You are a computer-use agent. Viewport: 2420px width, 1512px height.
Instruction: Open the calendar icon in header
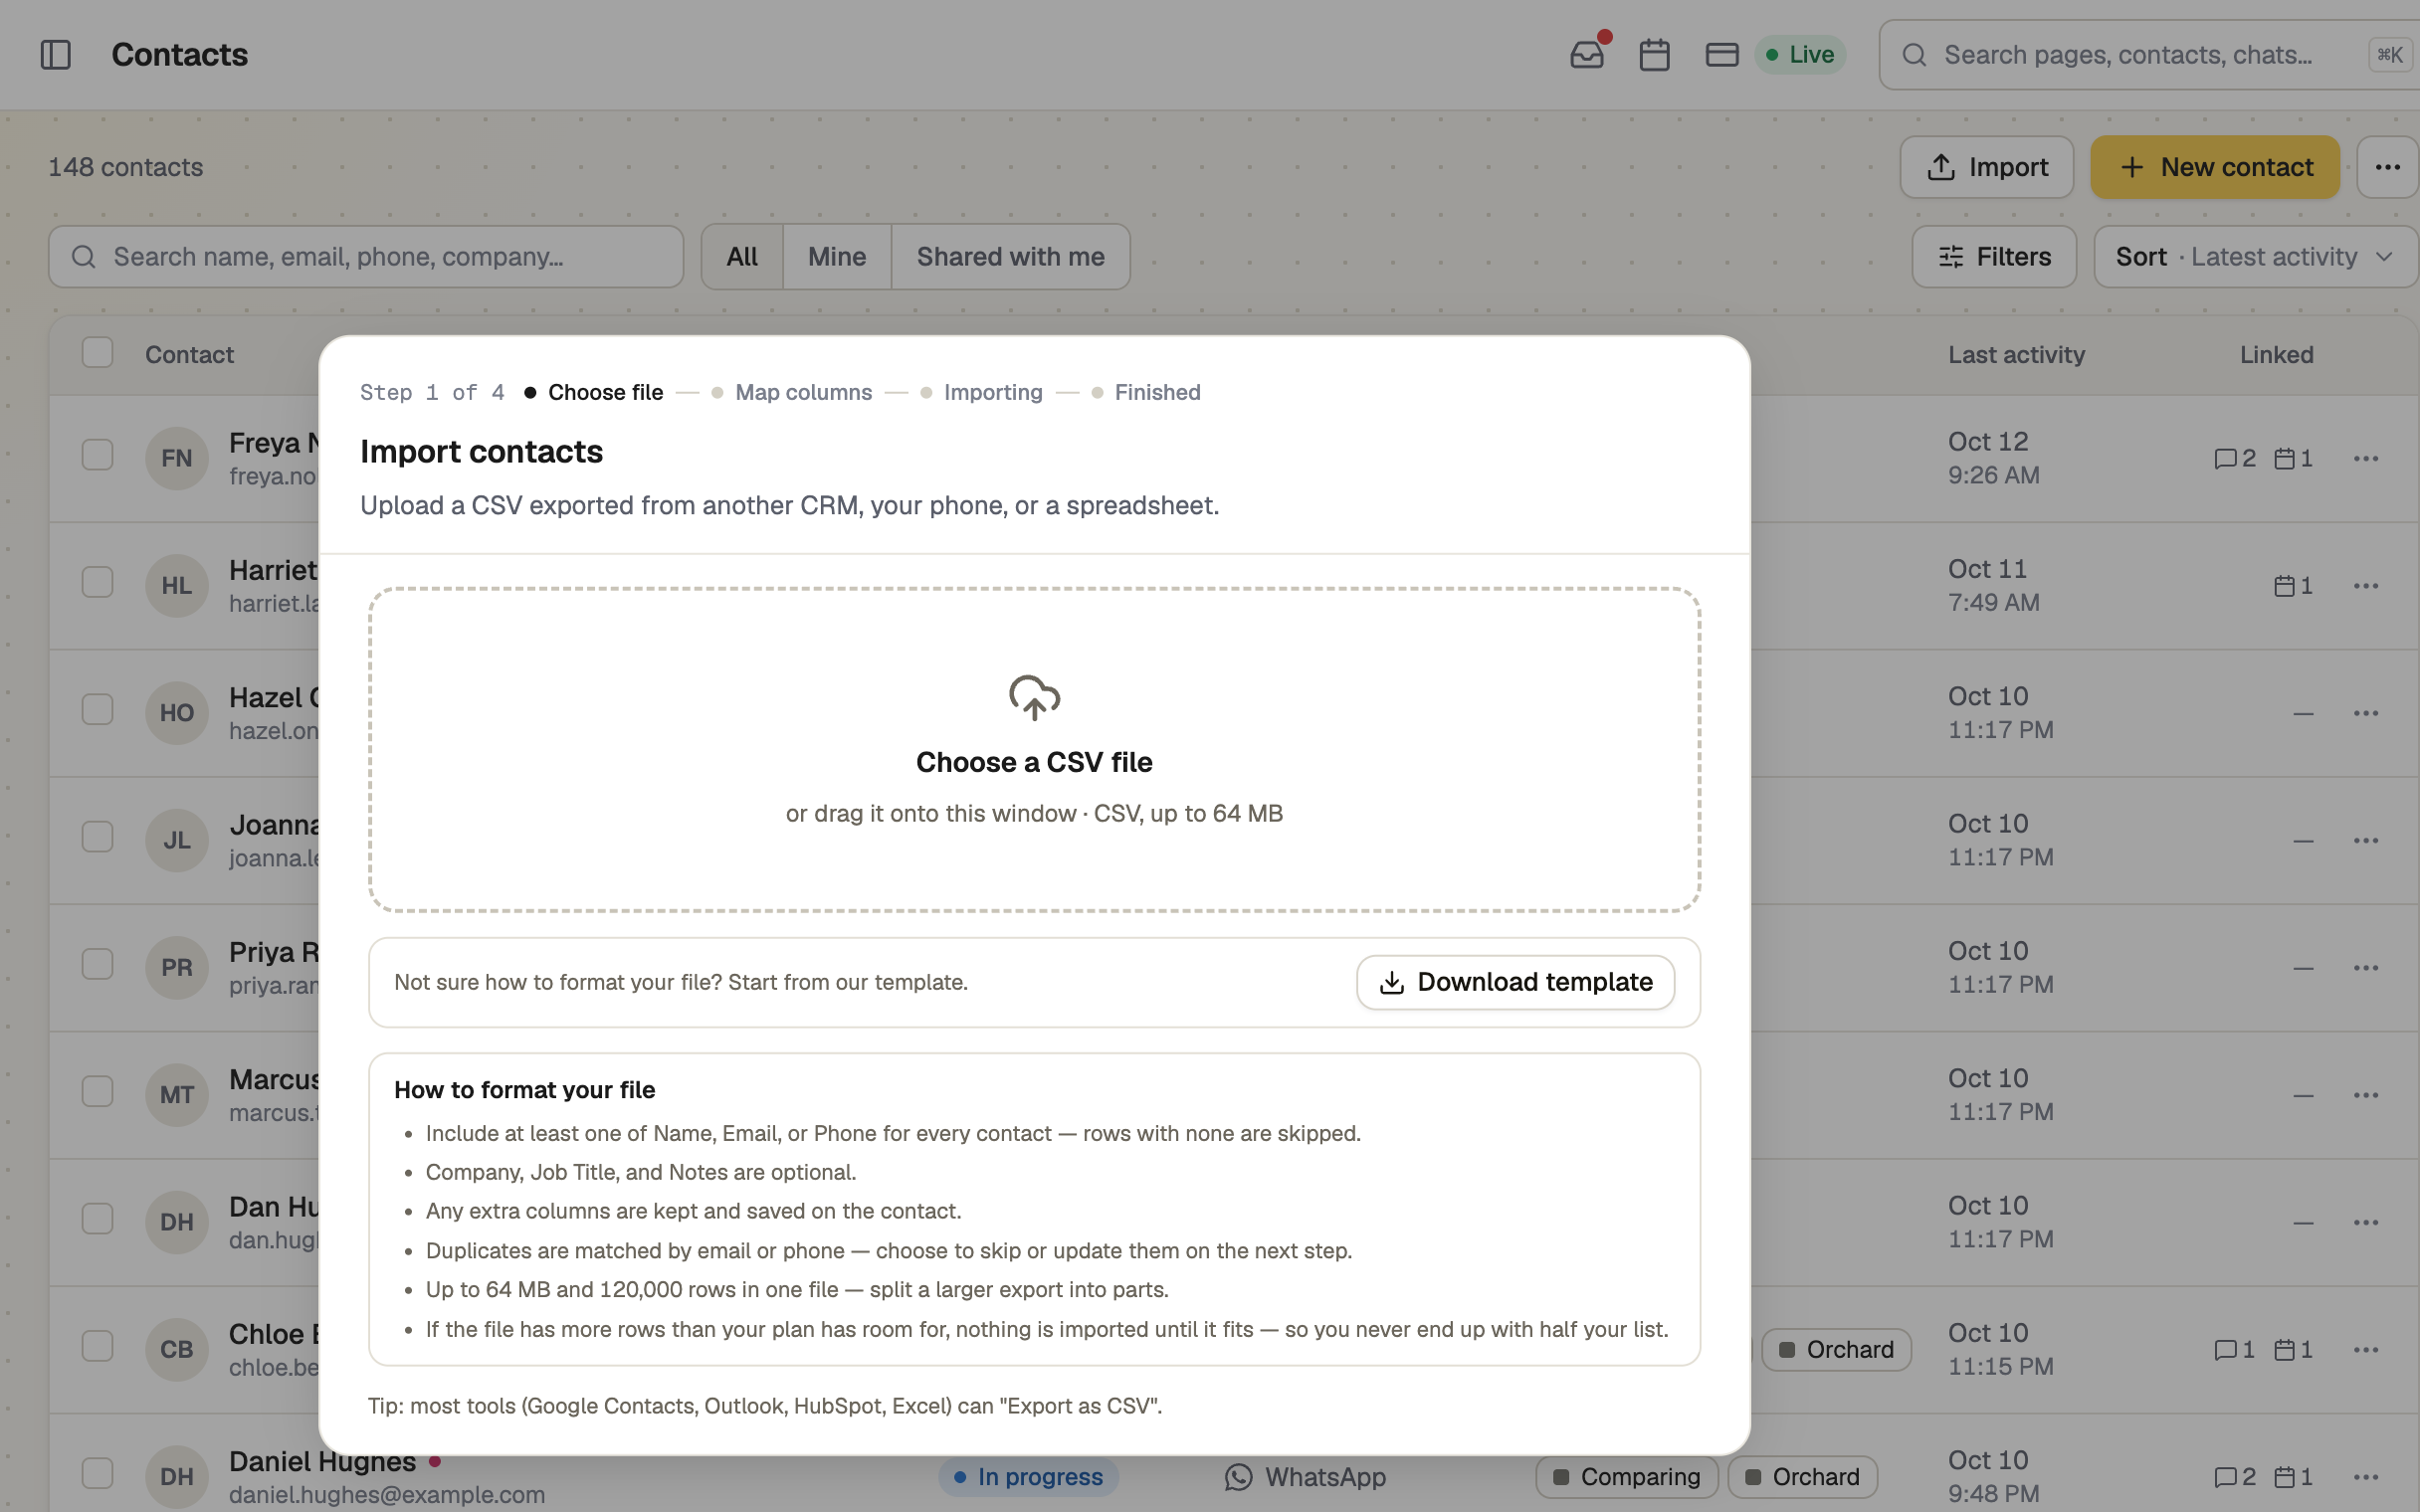tap(1654, 54)
